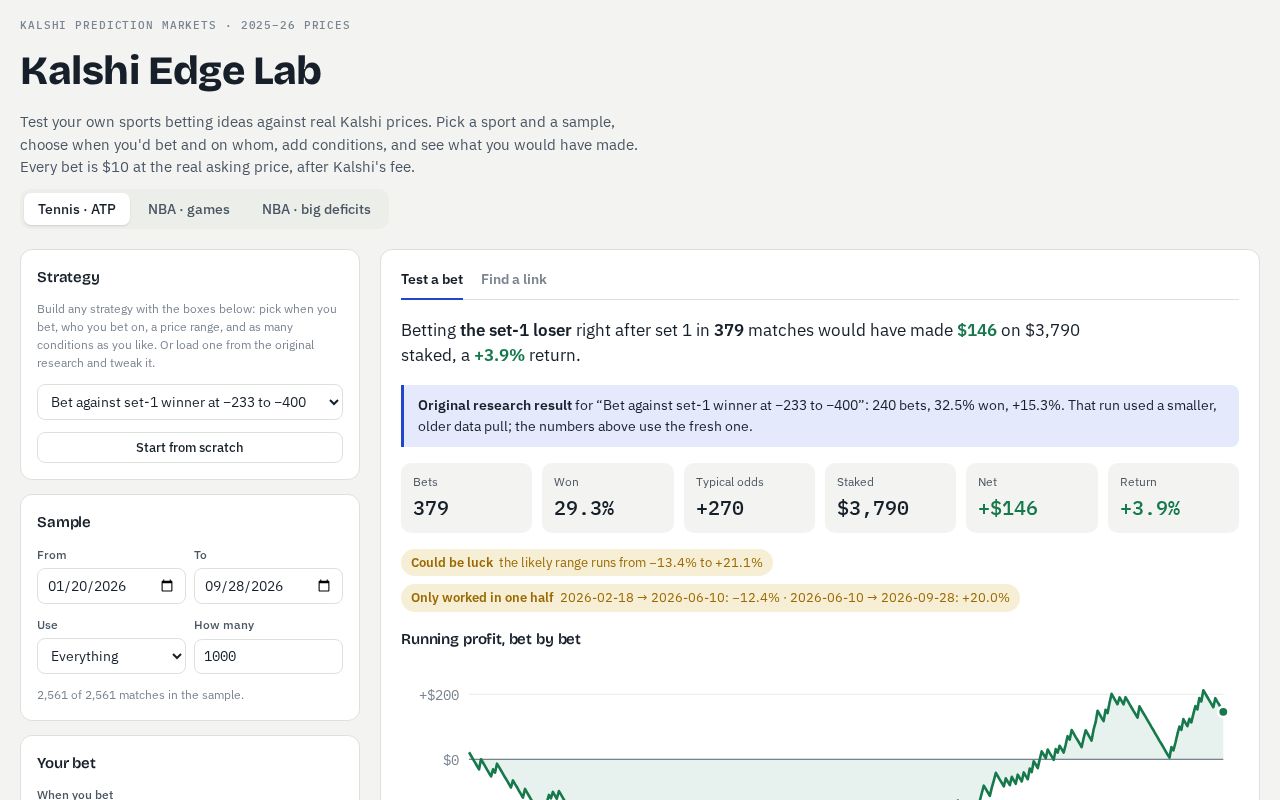Open the Test a bet tab
Screen dimensions: 1280x800
[x=432, y=280]
